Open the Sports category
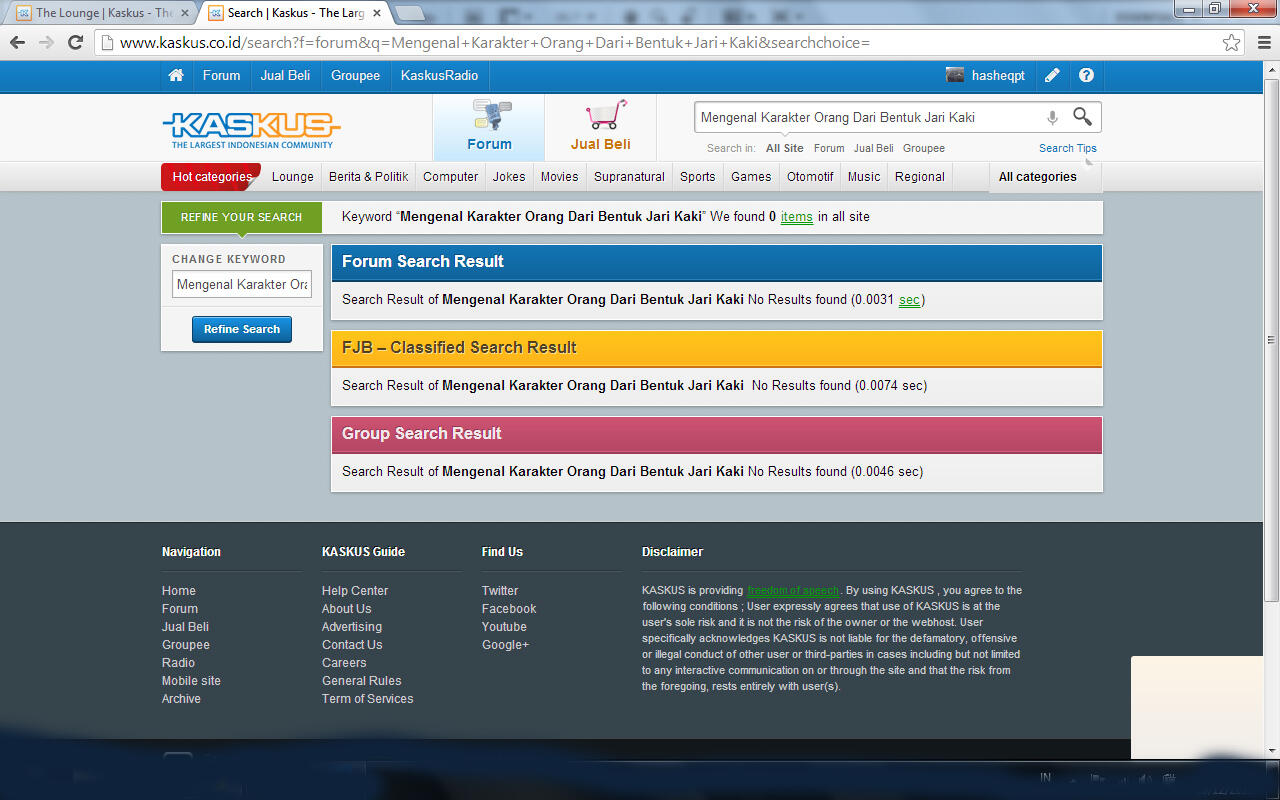The image size is (1280, 800). click(x=698, y=177)
